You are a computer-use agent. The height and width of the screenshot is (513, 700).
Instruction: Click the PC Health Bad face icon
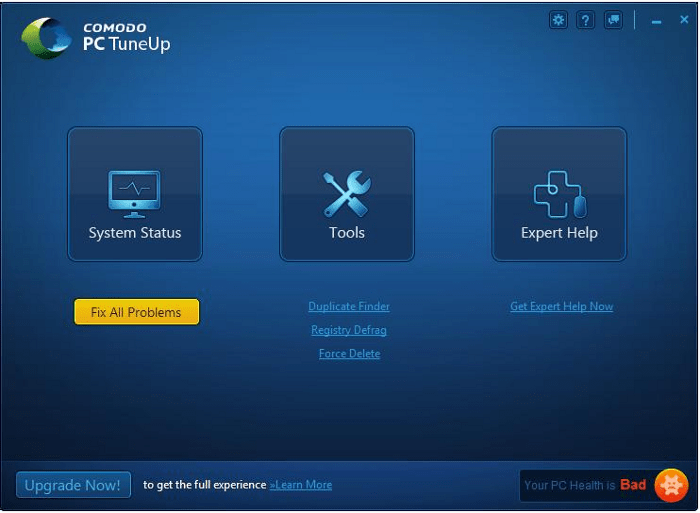coord(671,485)
